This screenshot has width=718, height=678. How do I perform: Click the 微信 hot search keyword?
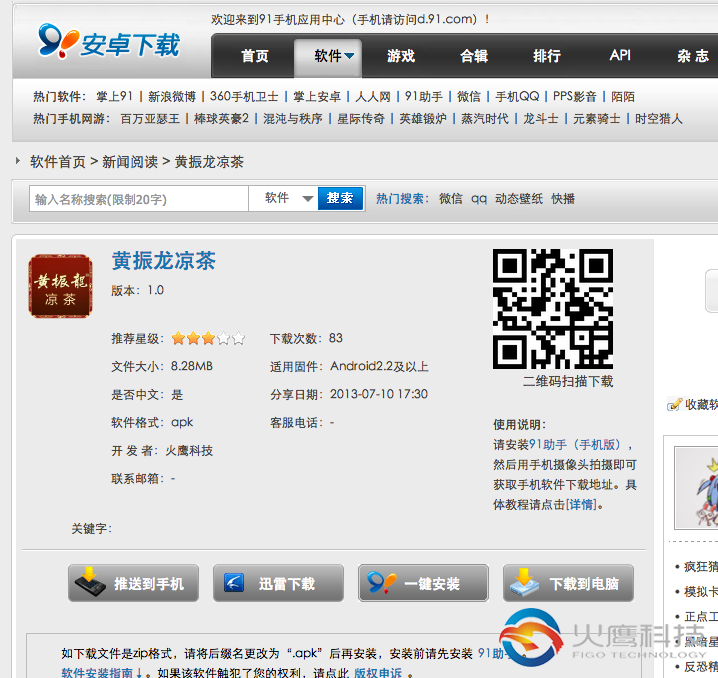pos(450,199)
